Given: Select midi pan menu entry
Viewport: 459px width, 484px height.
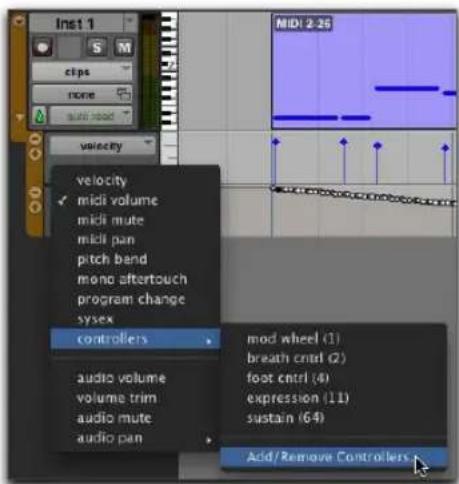Looking at the screenshot, I should [135, 240].
